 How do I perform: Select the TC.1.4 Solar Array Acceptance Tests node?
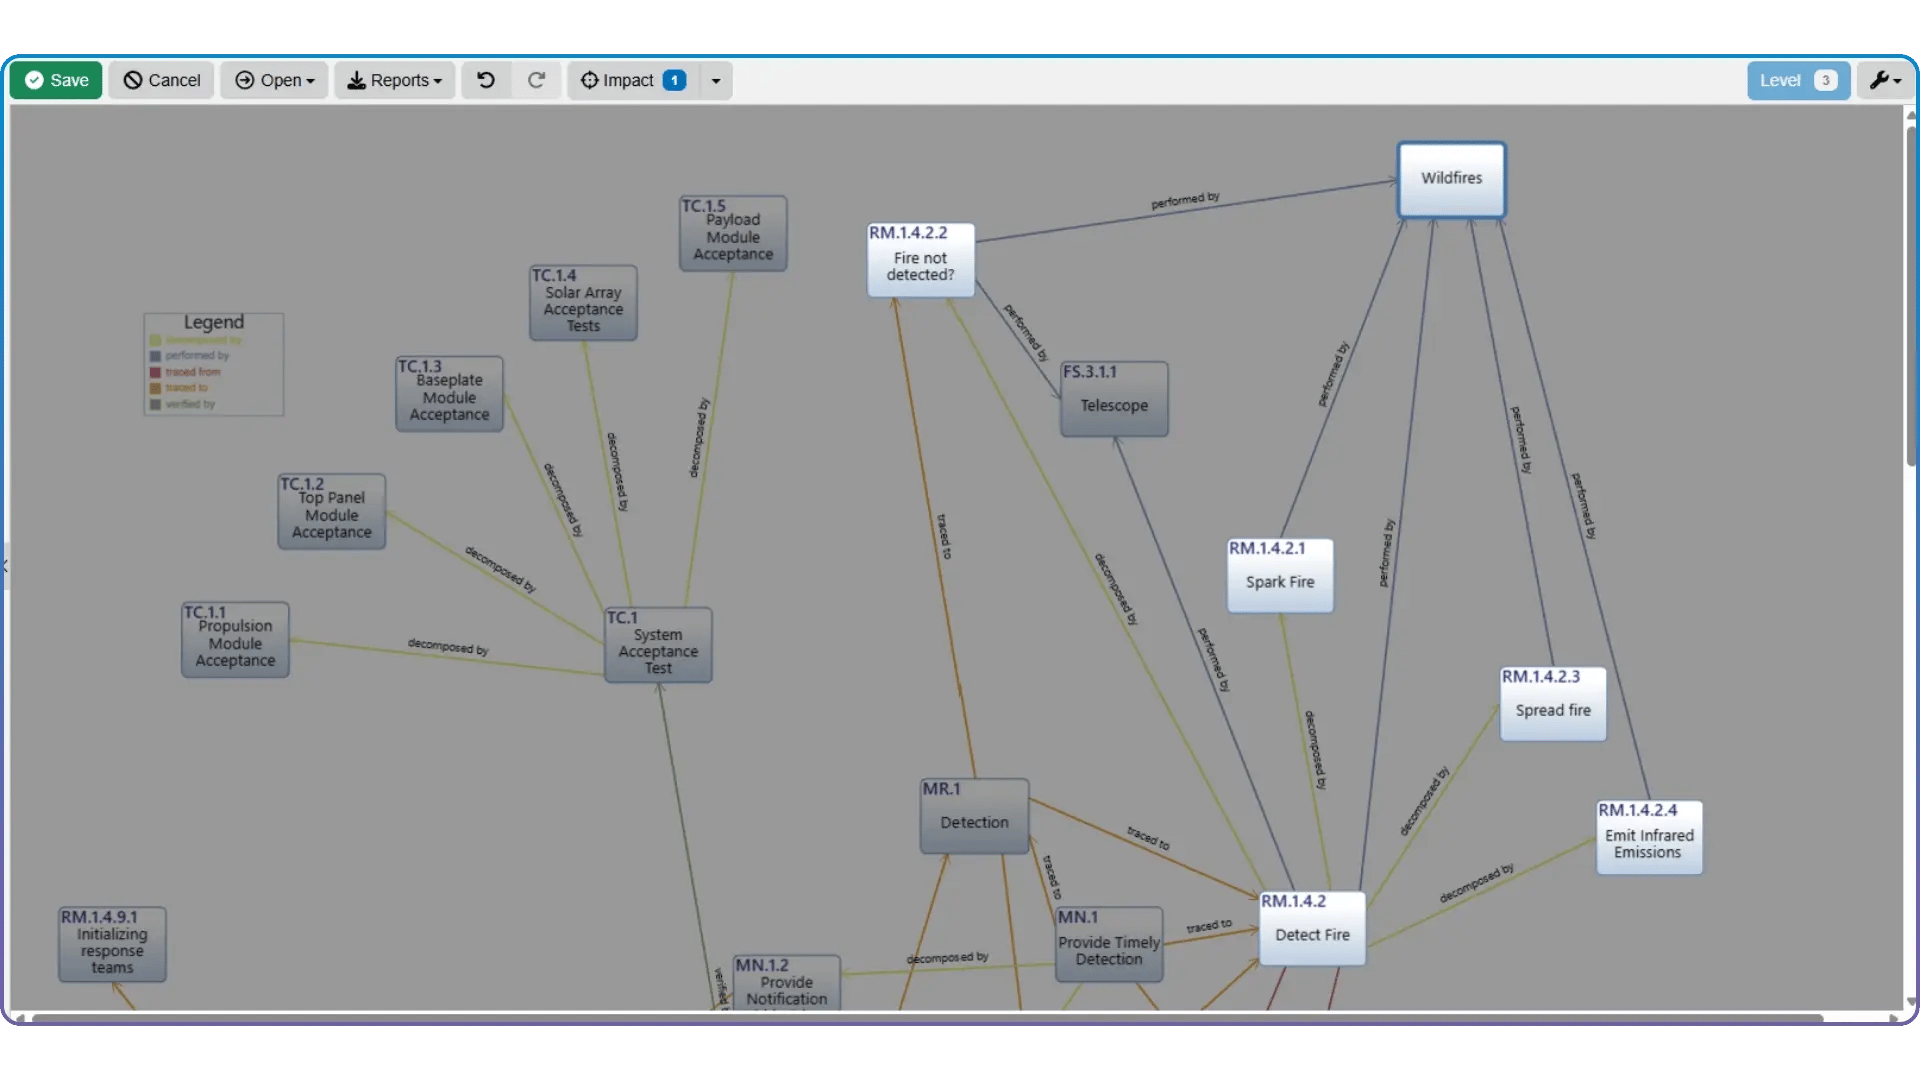(583, 303)
